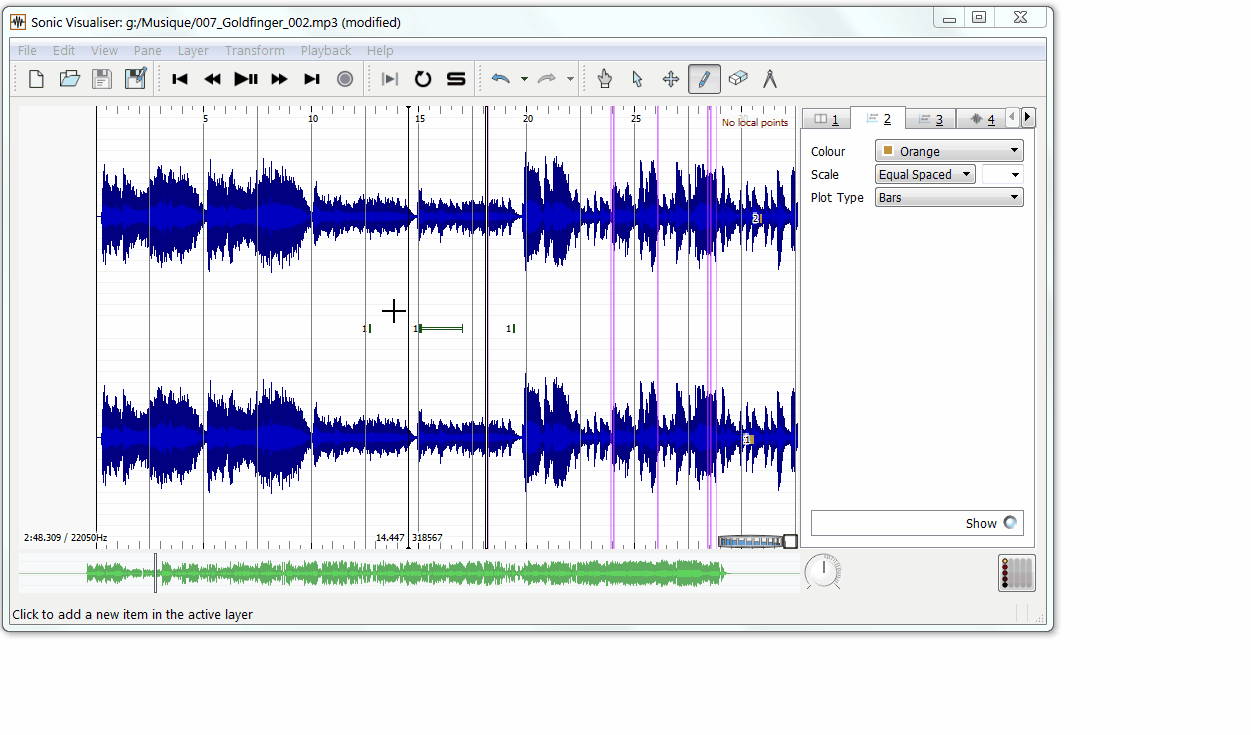The image size is (1251, 735).
Task: Click the green bar item in the centre
Action: coord(440,328)
